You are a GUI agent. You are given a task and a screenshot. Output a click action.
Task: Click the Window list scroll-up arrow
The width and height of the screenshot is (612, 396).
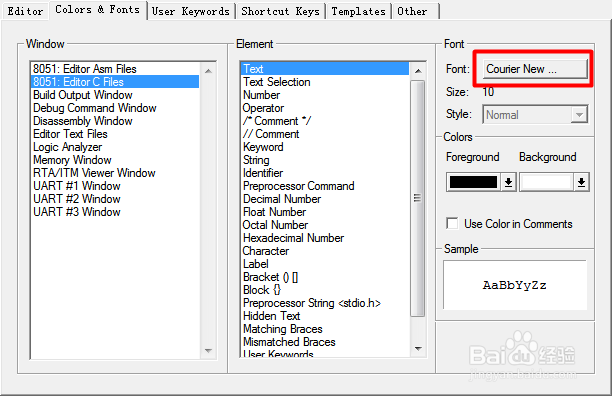(x=208, y=71)
